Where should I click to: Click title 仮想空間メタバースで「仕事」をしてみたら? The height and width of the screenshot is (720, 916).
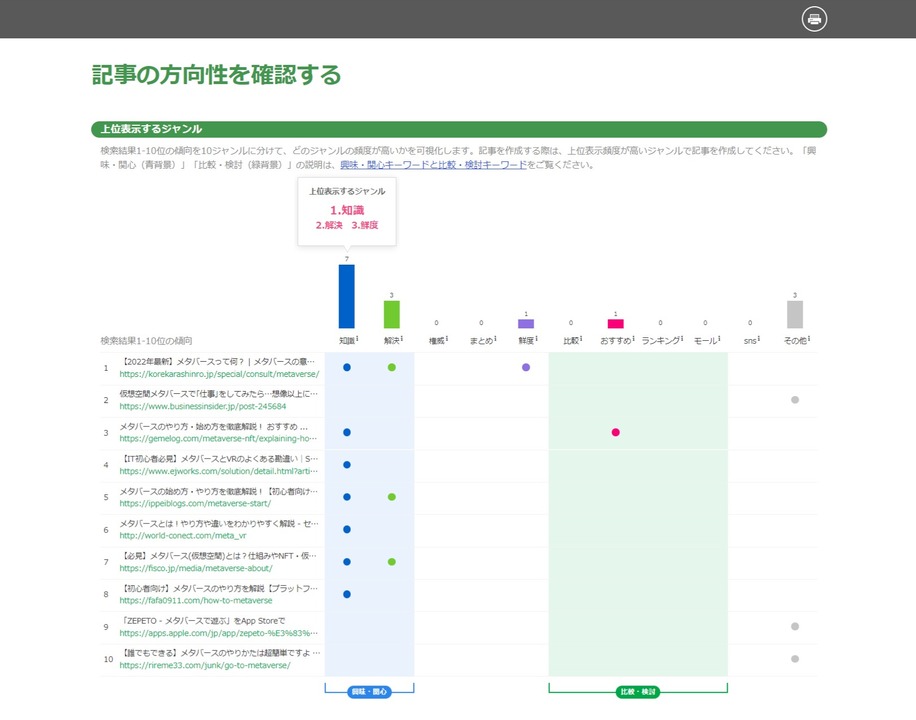point(218,394)
